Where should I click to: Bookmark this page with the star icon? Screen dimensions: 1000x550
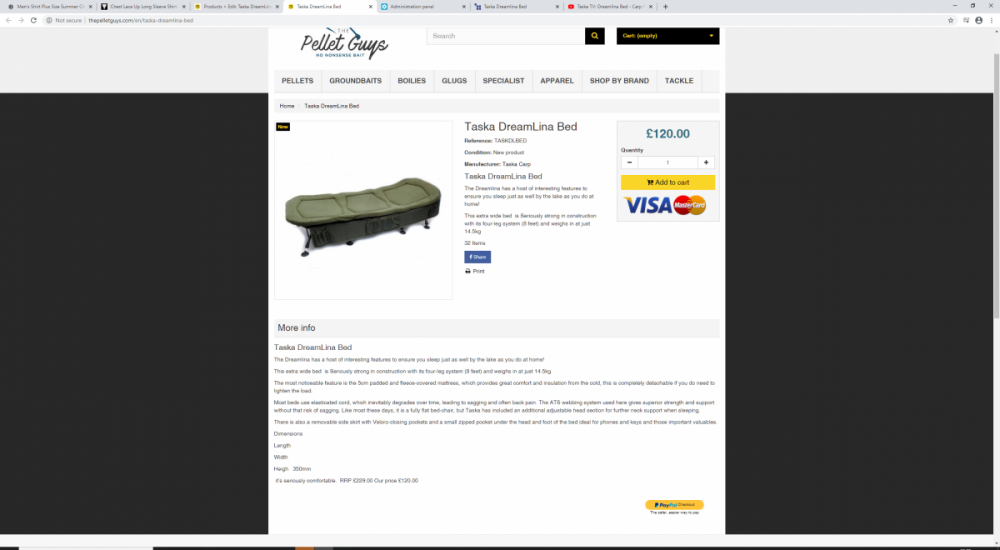[x=950, y=20]
